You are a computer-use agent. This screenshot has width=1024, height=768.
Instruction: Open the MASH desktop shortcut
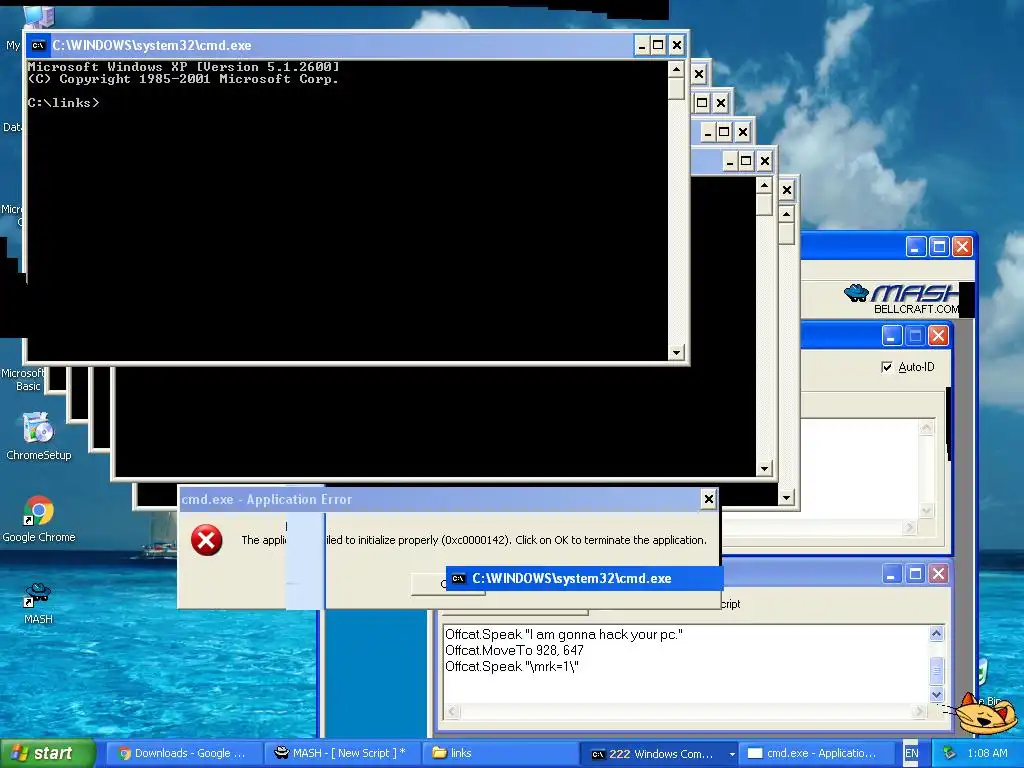pyautogui.click(x=38, y=603)
